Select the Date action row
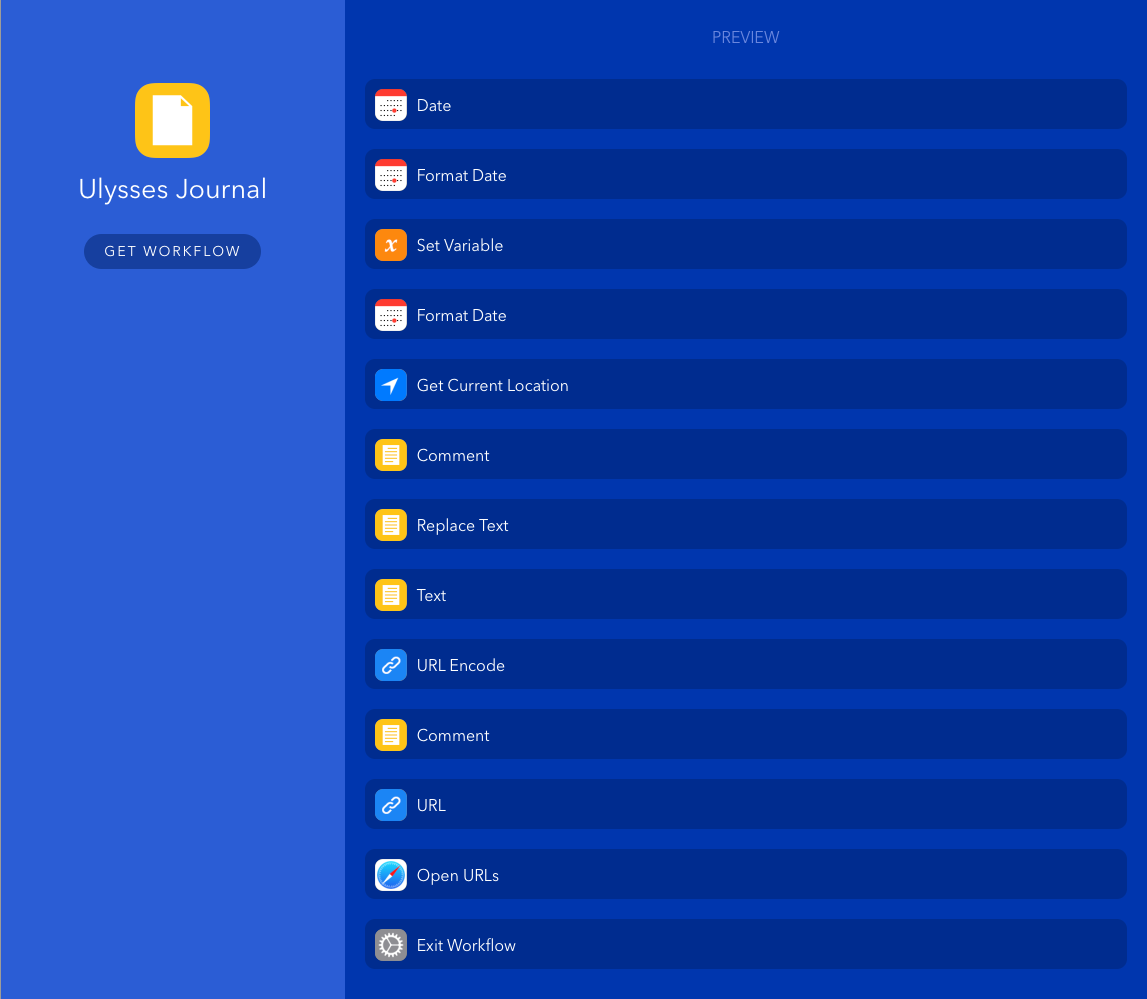 745,104
